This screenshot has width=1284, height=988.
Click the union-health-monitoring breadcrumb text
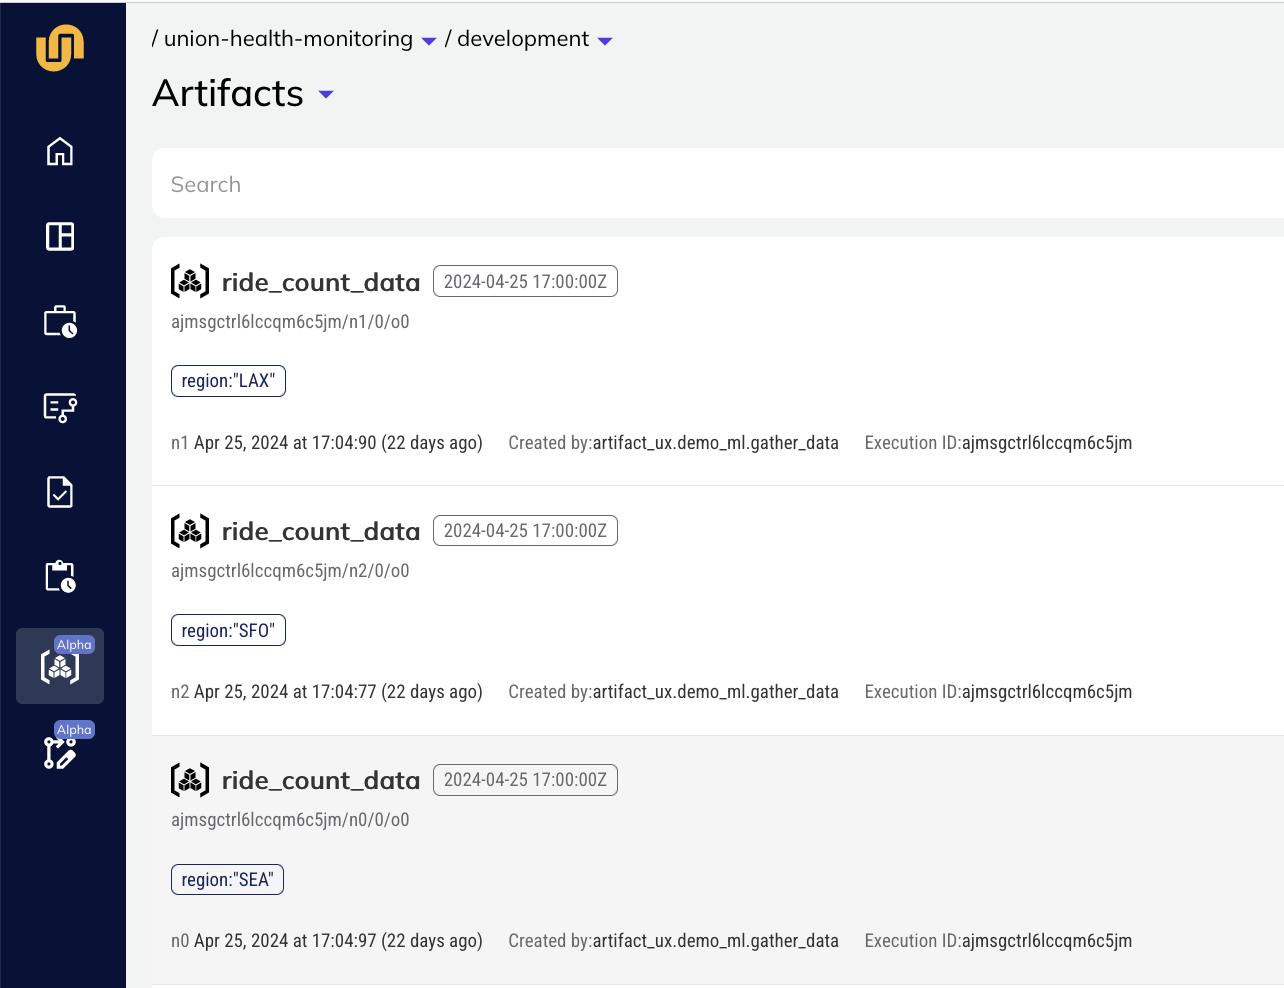pyautogui.click(x=288, y=39)
